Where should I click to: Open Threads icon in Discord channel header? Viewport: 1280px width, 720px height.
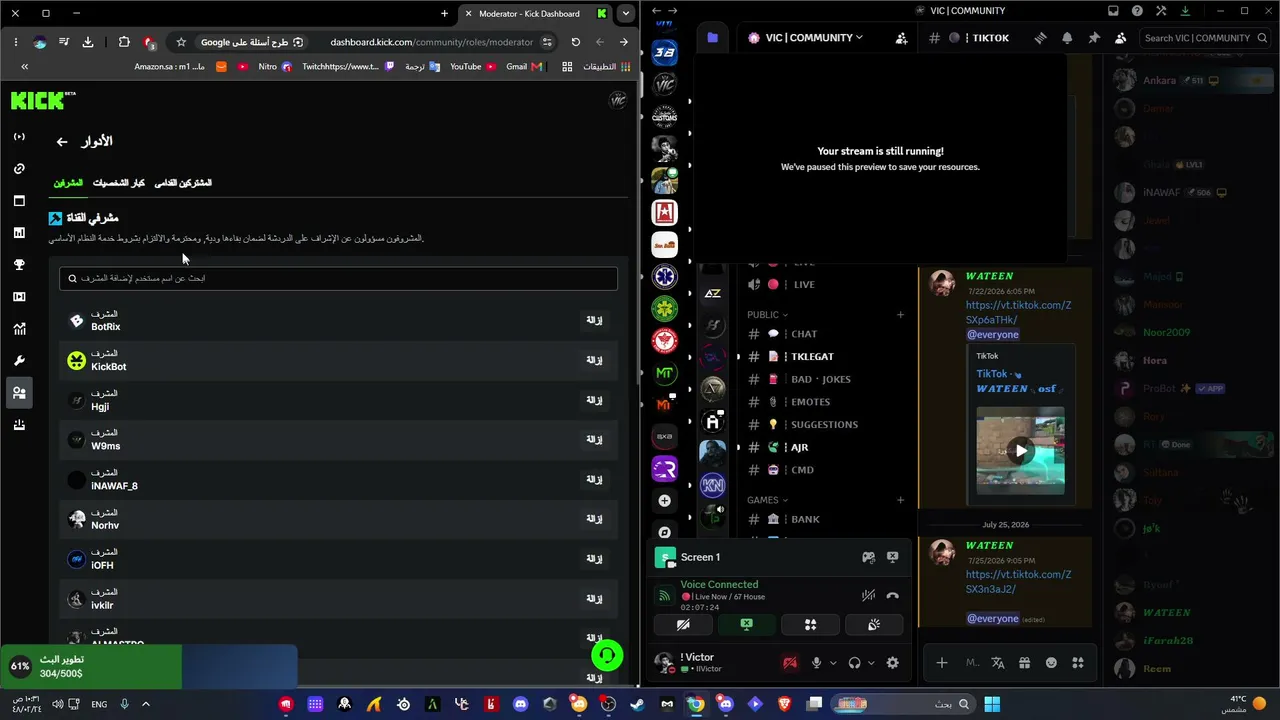(x=1041, y=38)
